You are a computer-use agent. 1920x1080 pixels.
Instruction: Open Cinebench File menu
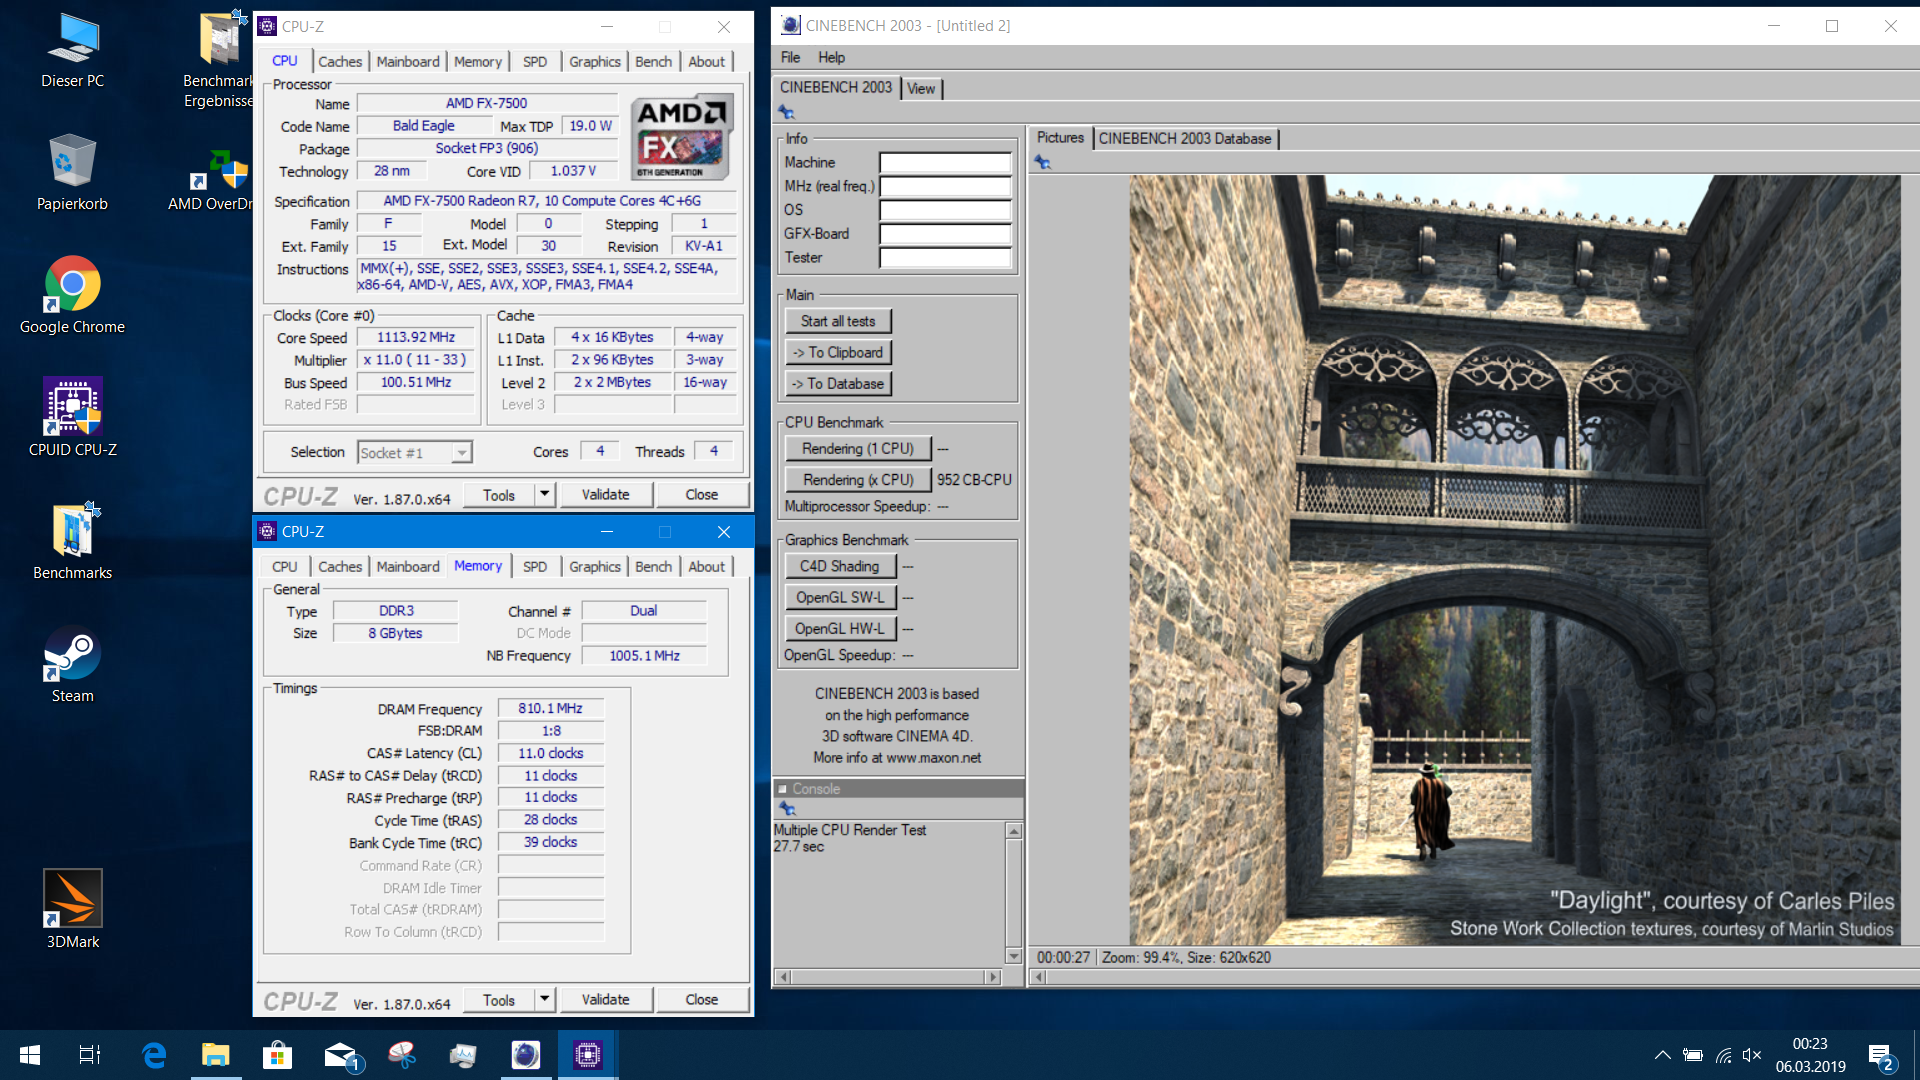790,57
